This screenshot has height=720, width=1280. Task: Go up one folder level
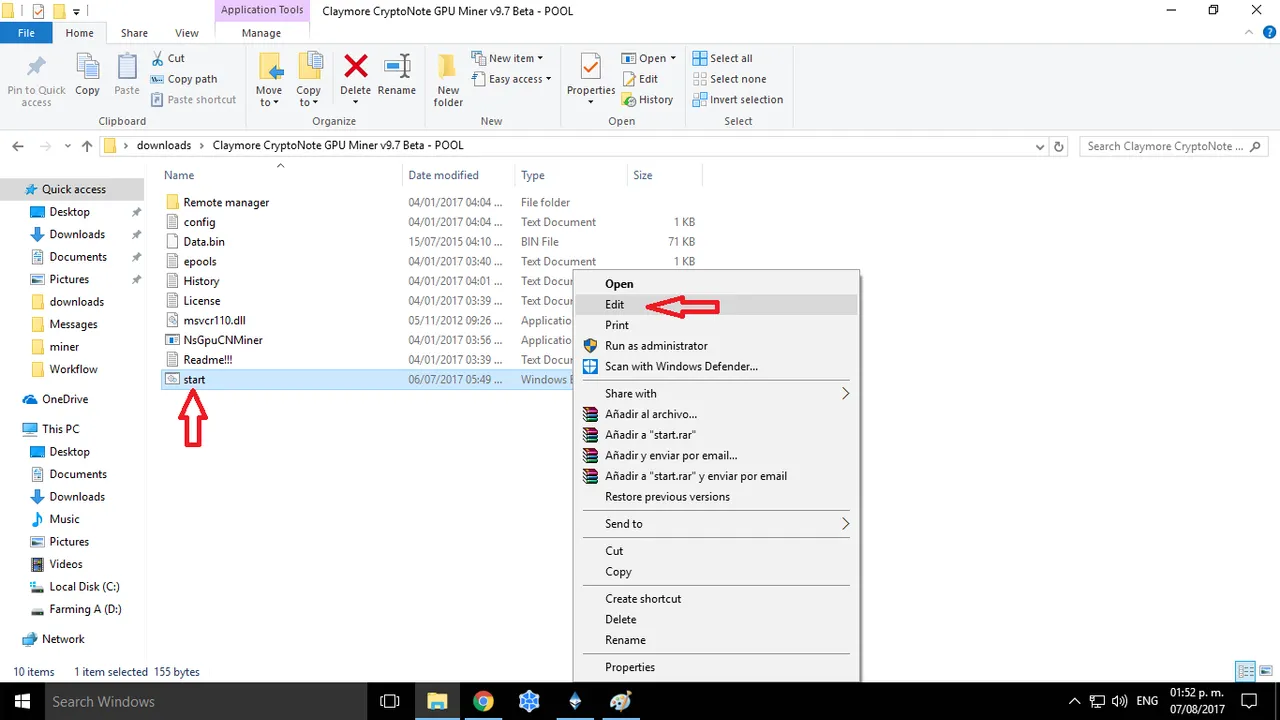point(87,146)
